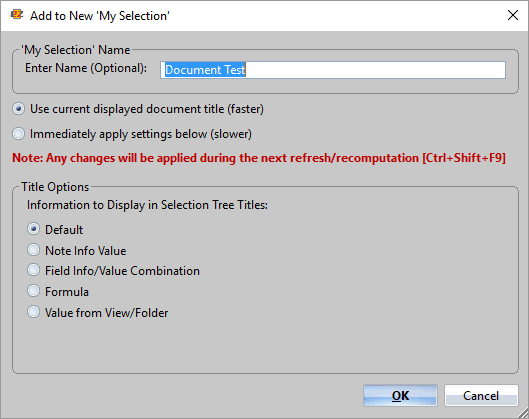Click the dialog title text in title bar
Viewport: 529px width, 419px height.
pyautogui.click(x=100, y=16)
